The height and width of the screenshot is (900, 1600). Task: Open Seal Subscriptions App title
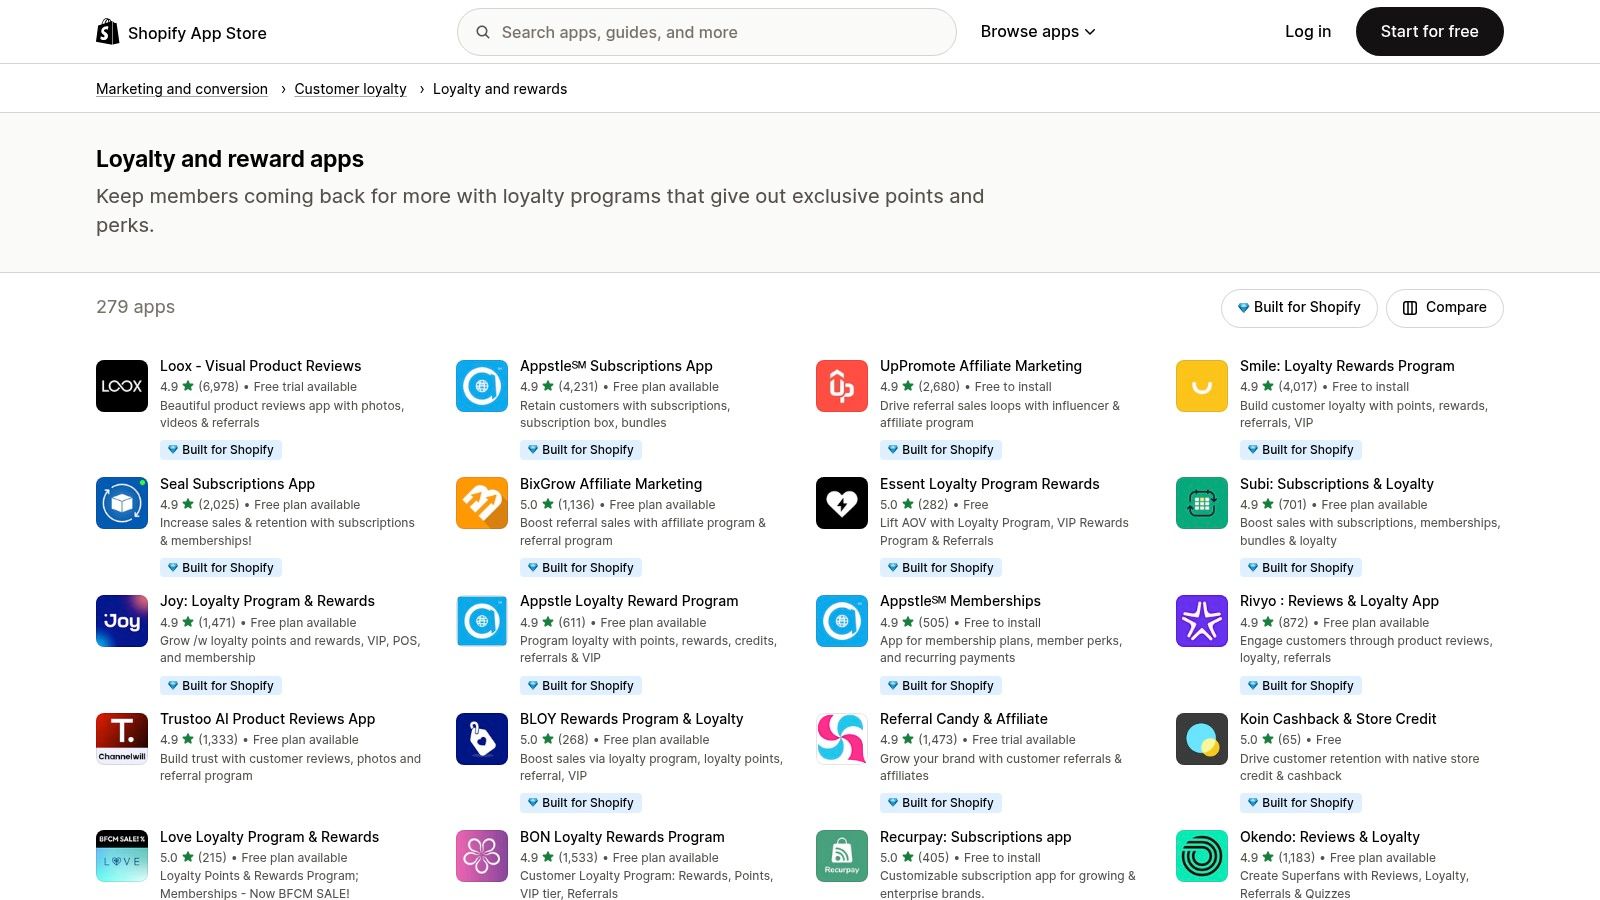237,484
